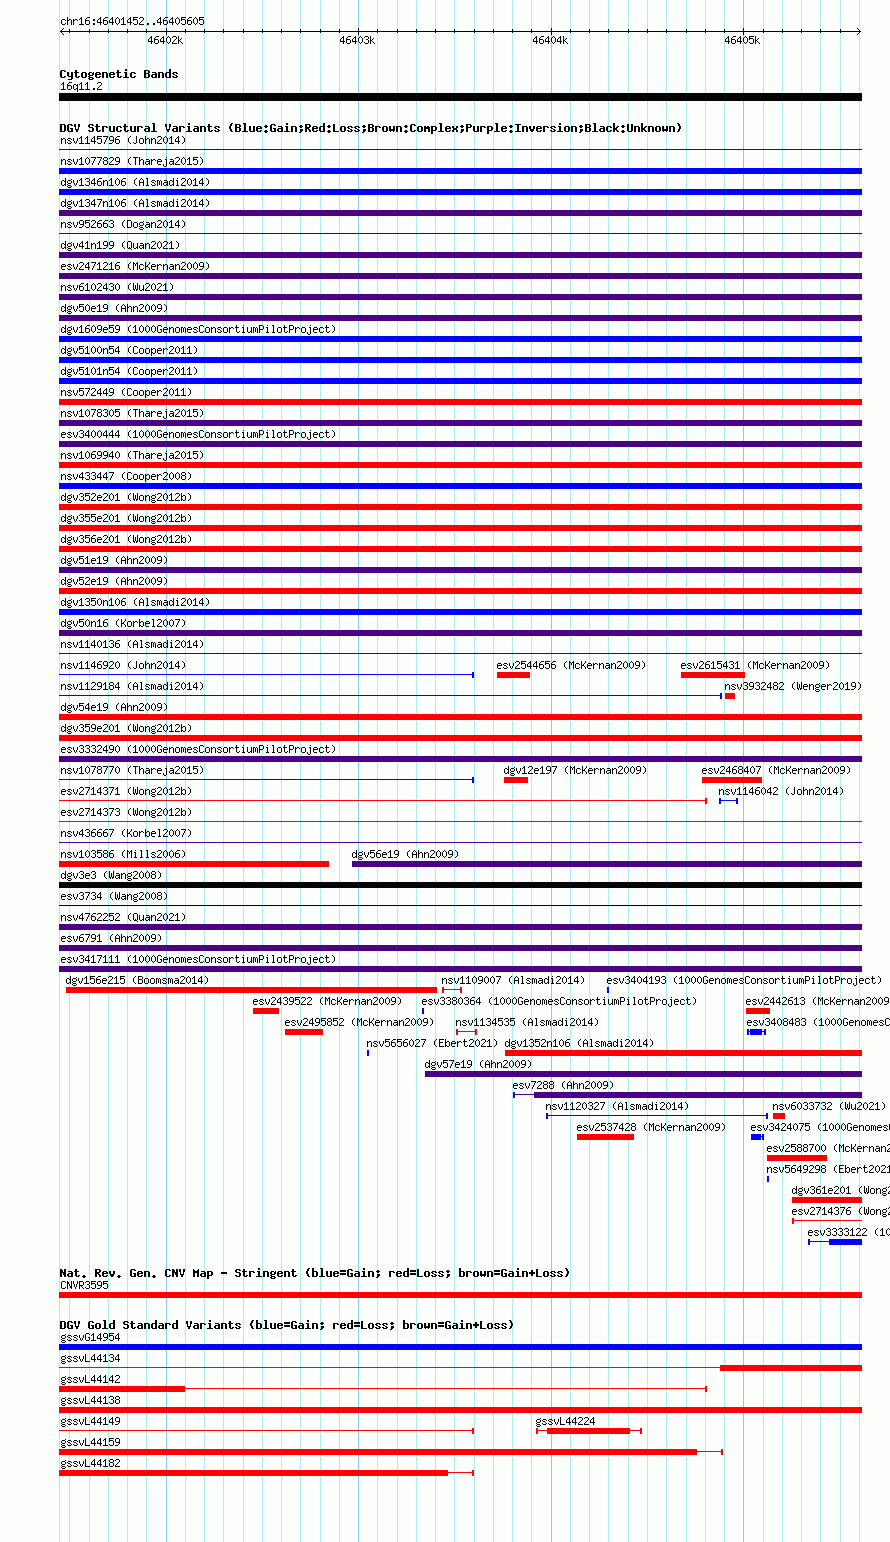Click the gssvL44182 loss bar
Screen dimensions: 890x1542
tap(267, 1473)
